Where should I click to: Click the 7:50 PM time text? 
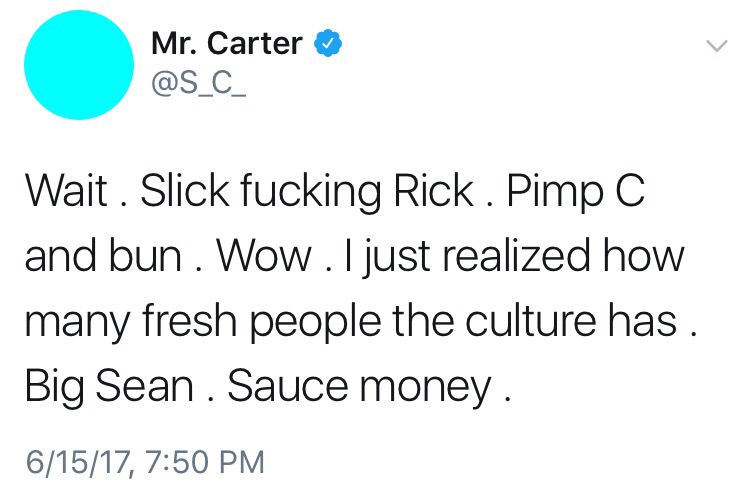coord(204,462)
